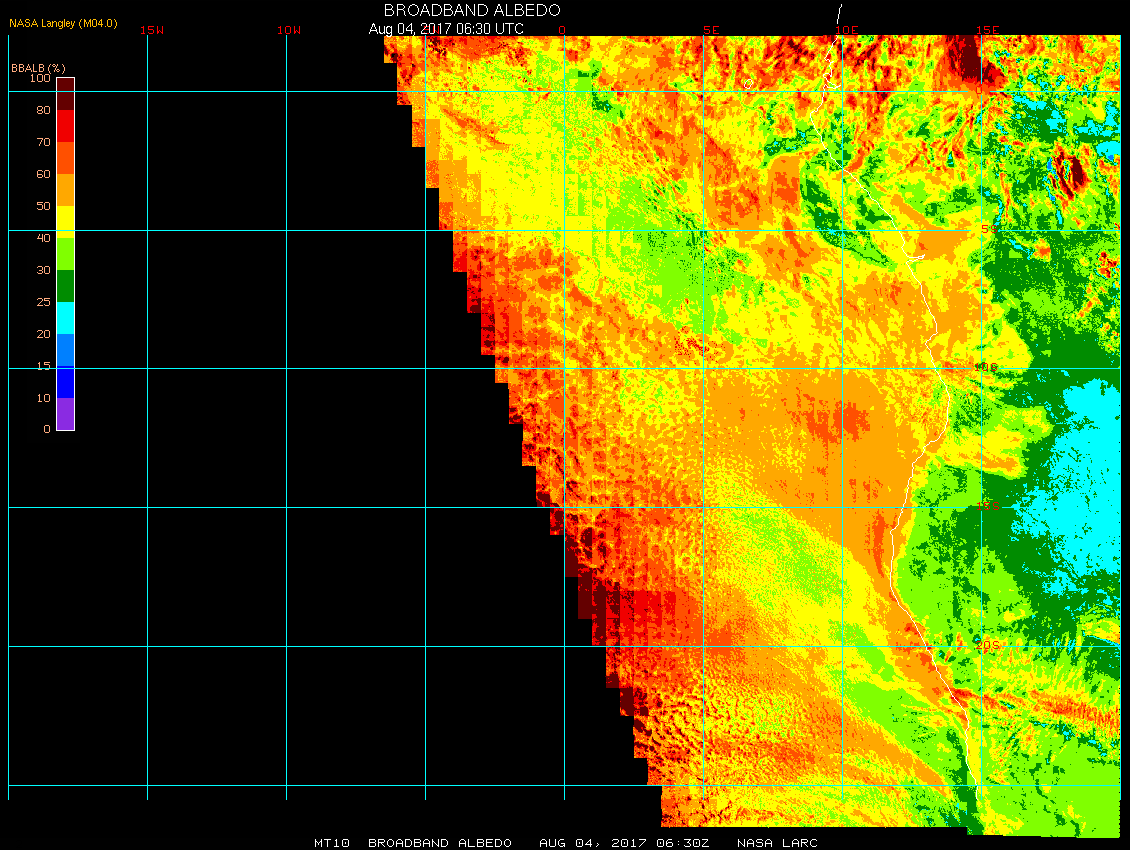
Task: Click the footer 'BROADBAND ALBEDO' text
Action: pos(440,843)
